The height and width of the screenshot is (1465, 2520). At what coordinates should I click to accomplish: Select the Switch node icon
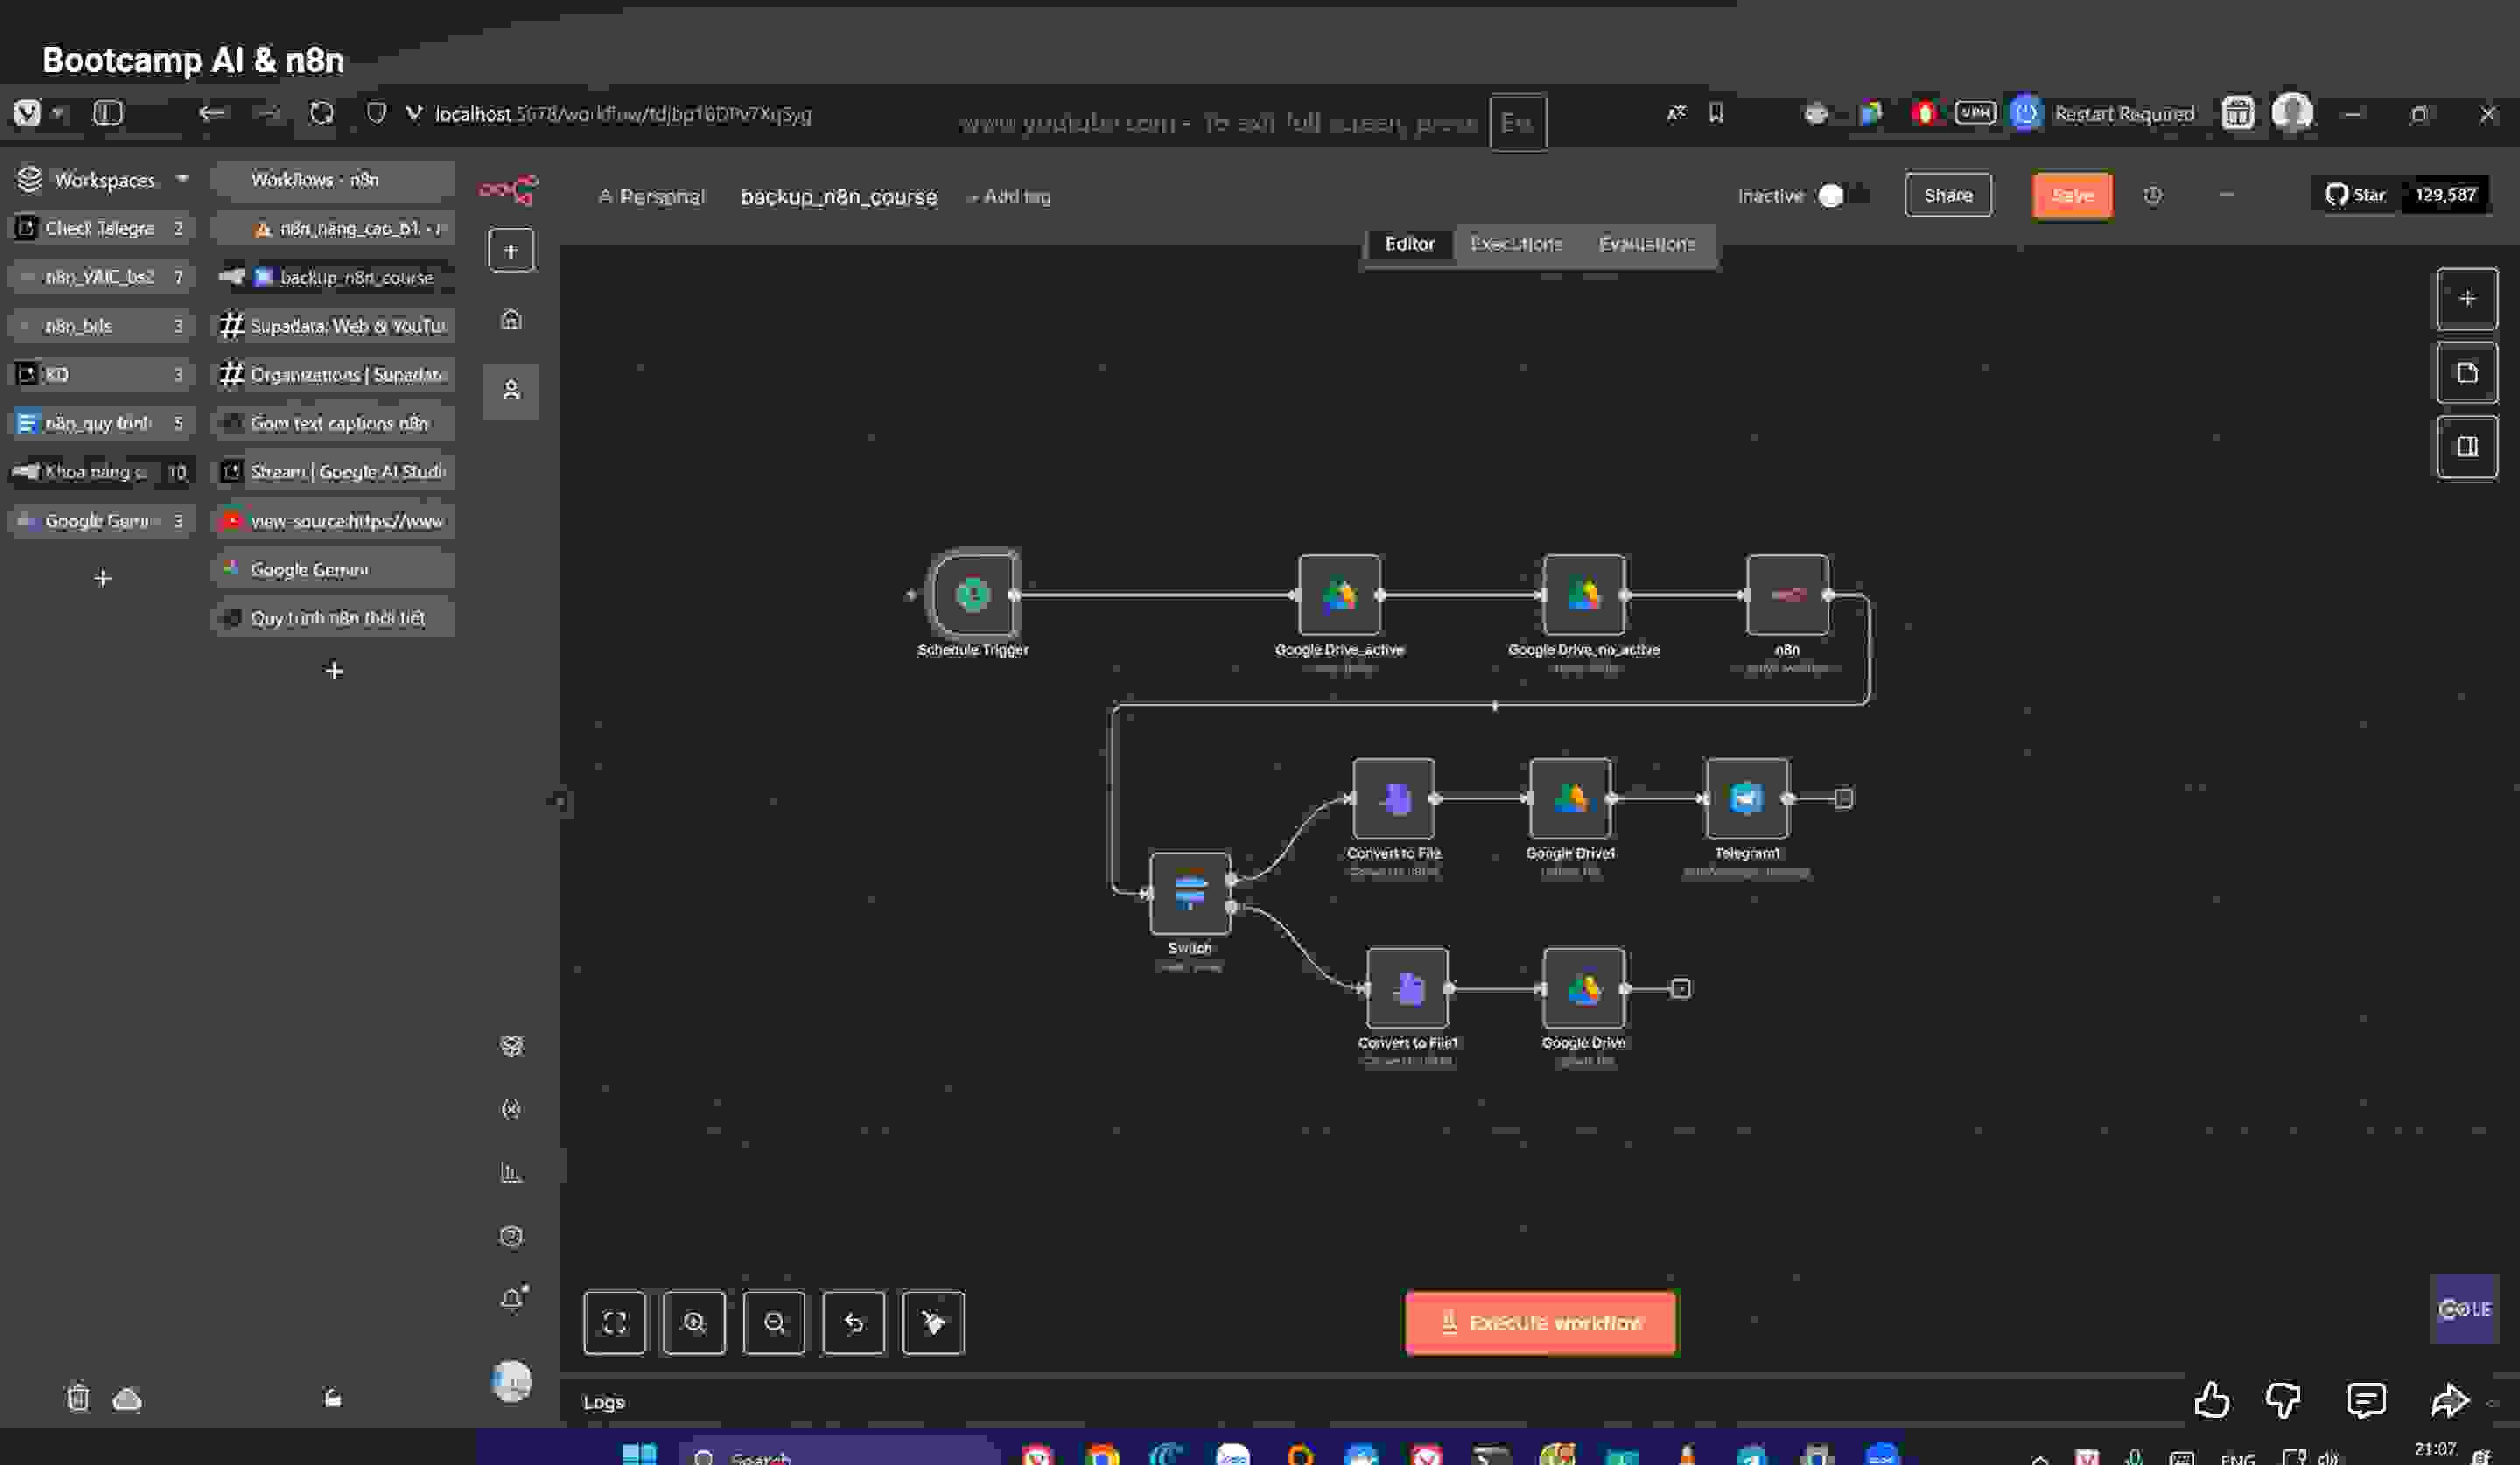(x=1189, y=892)
